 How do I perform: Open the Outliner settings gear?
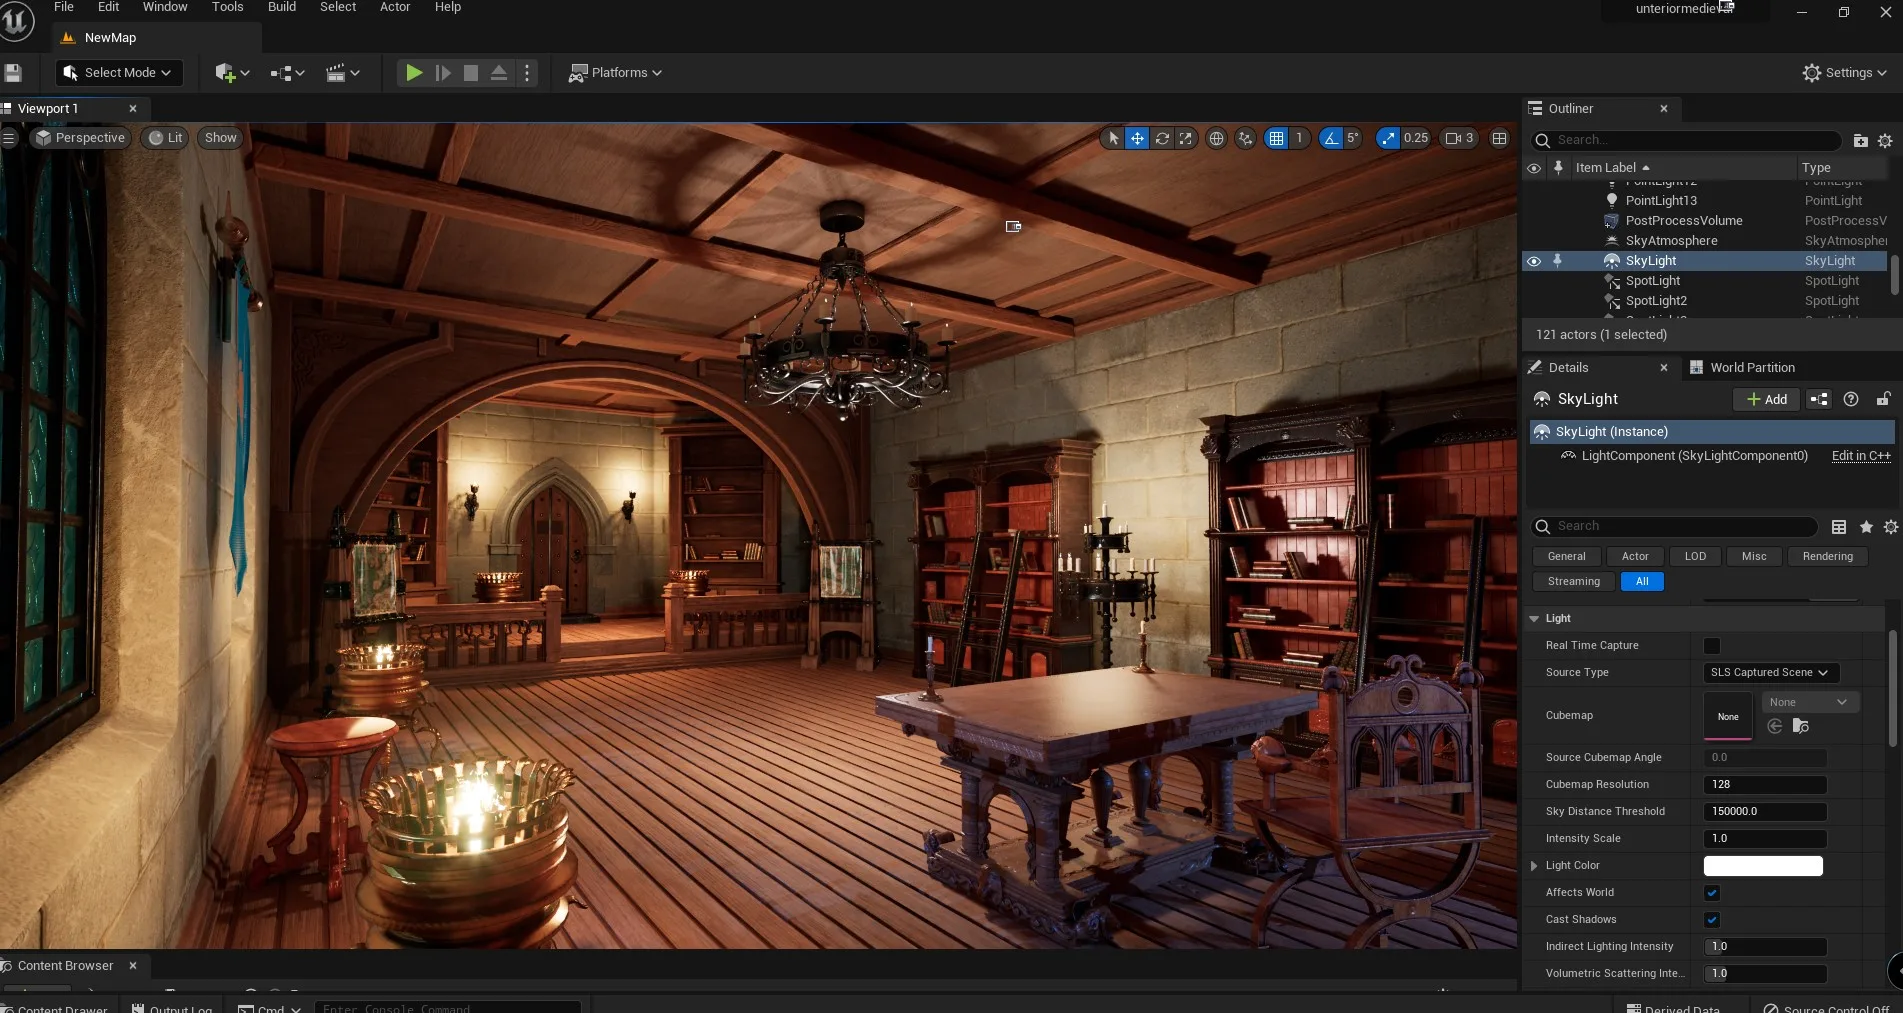[x=1885, y=141]
